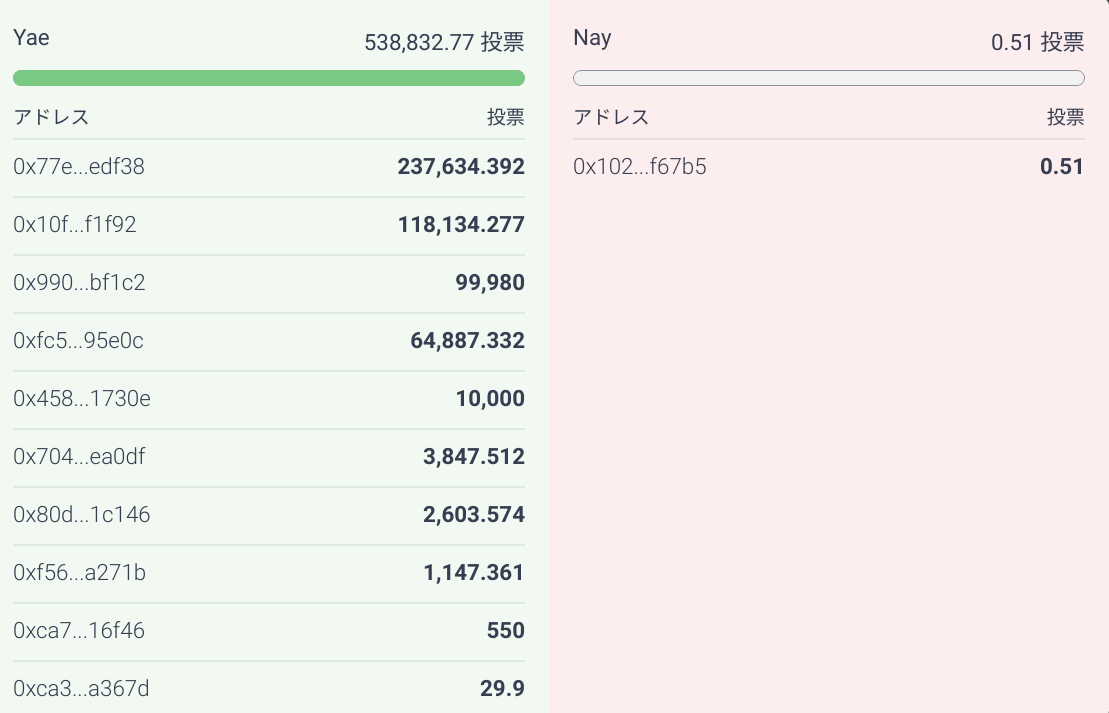Select the Nay vote amount 0.51 in table
1109x713 pixels.
(x=1062, y=166)
